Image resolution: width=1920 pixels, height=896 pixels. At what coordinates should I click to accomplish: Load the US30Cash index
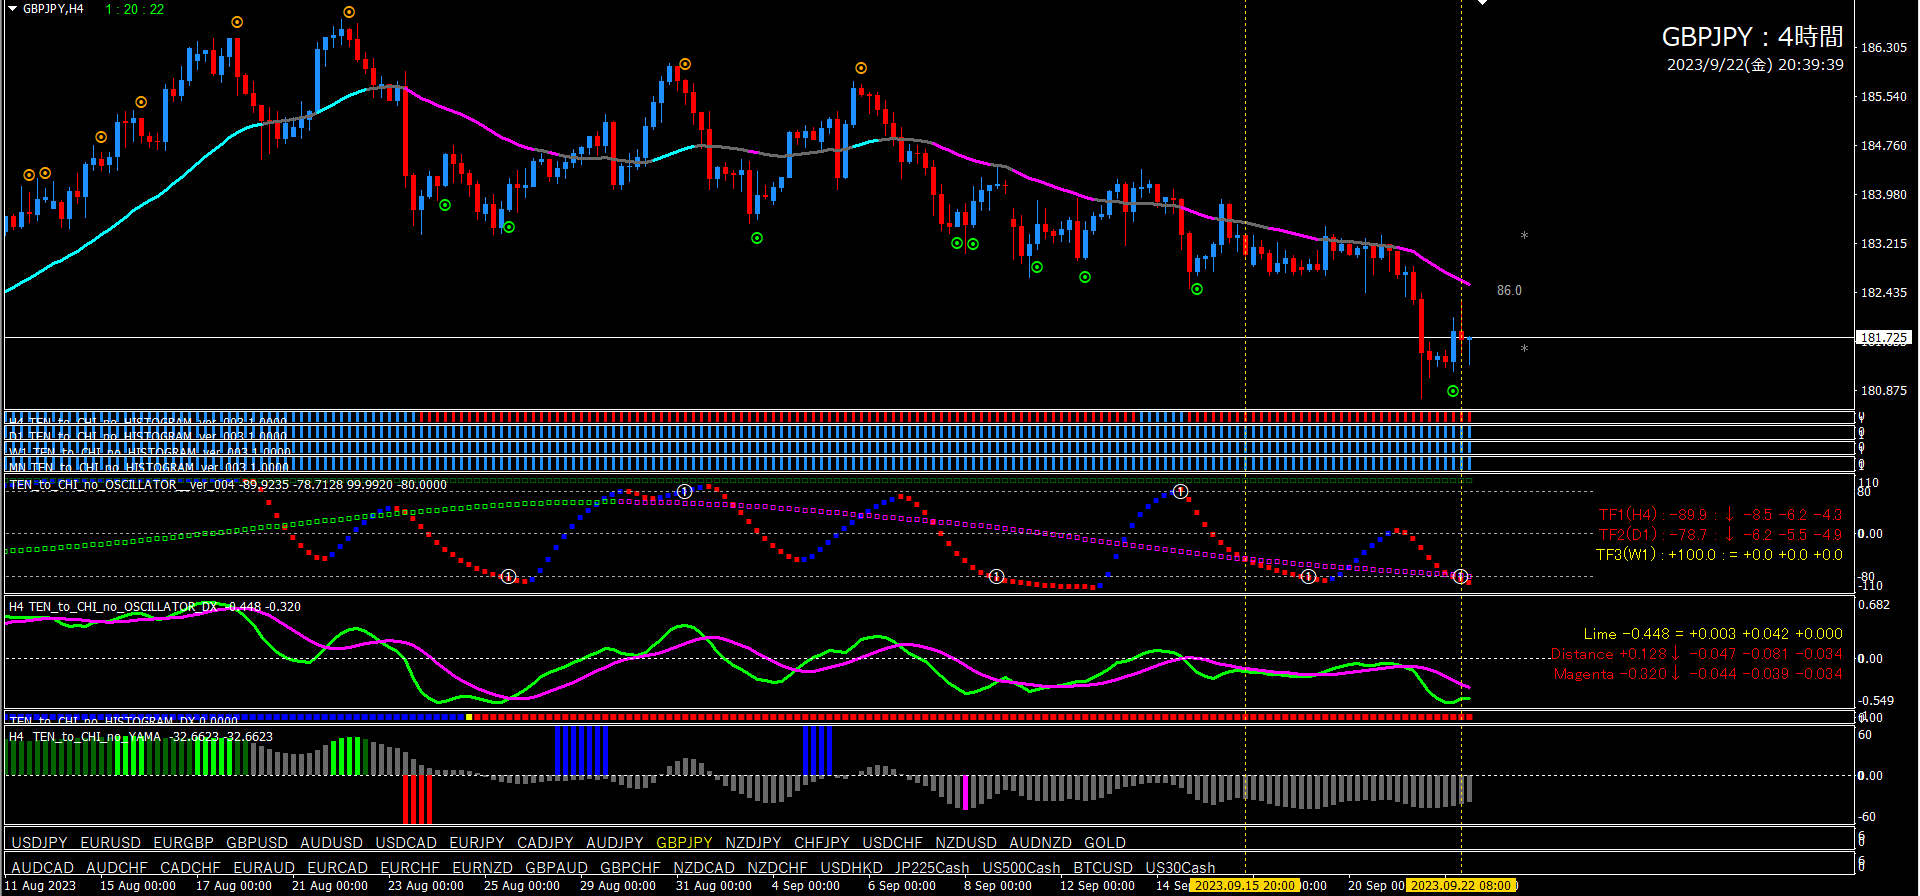click(1180, 868)
